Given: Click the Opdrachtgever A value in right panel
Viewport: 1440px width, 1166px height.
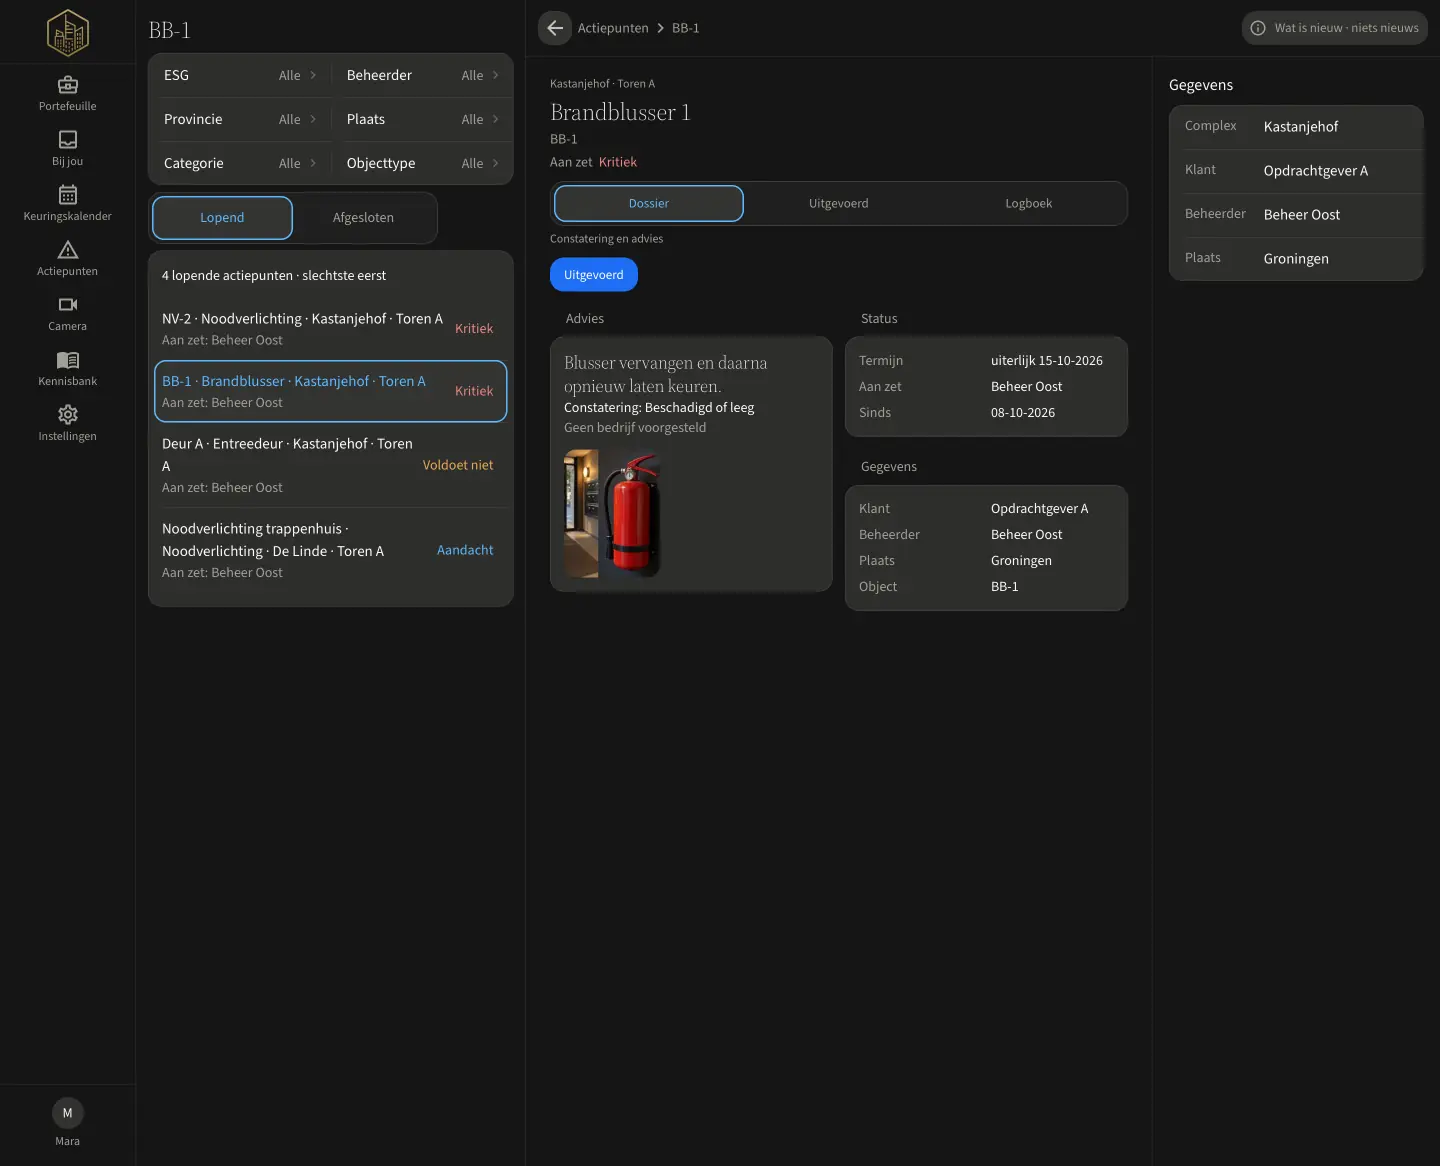Looking at the screenshot, I should [x=1316, y=171].
